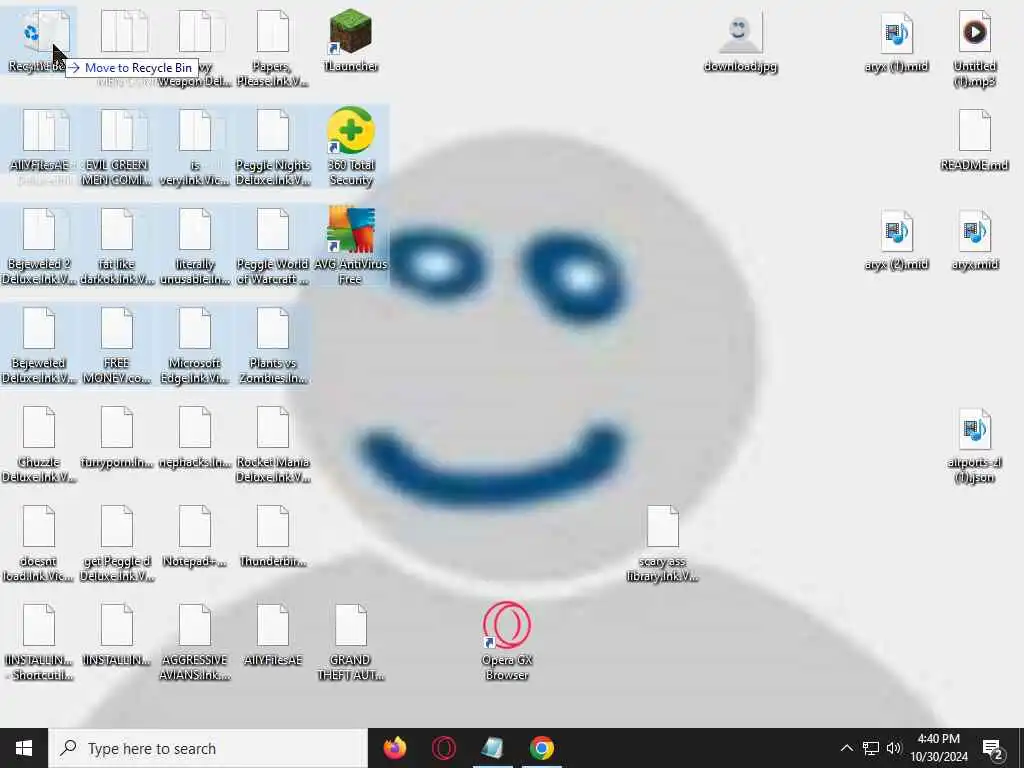
Task: Open the notification center with 2 alerts
Action: (x=993, y=748)
